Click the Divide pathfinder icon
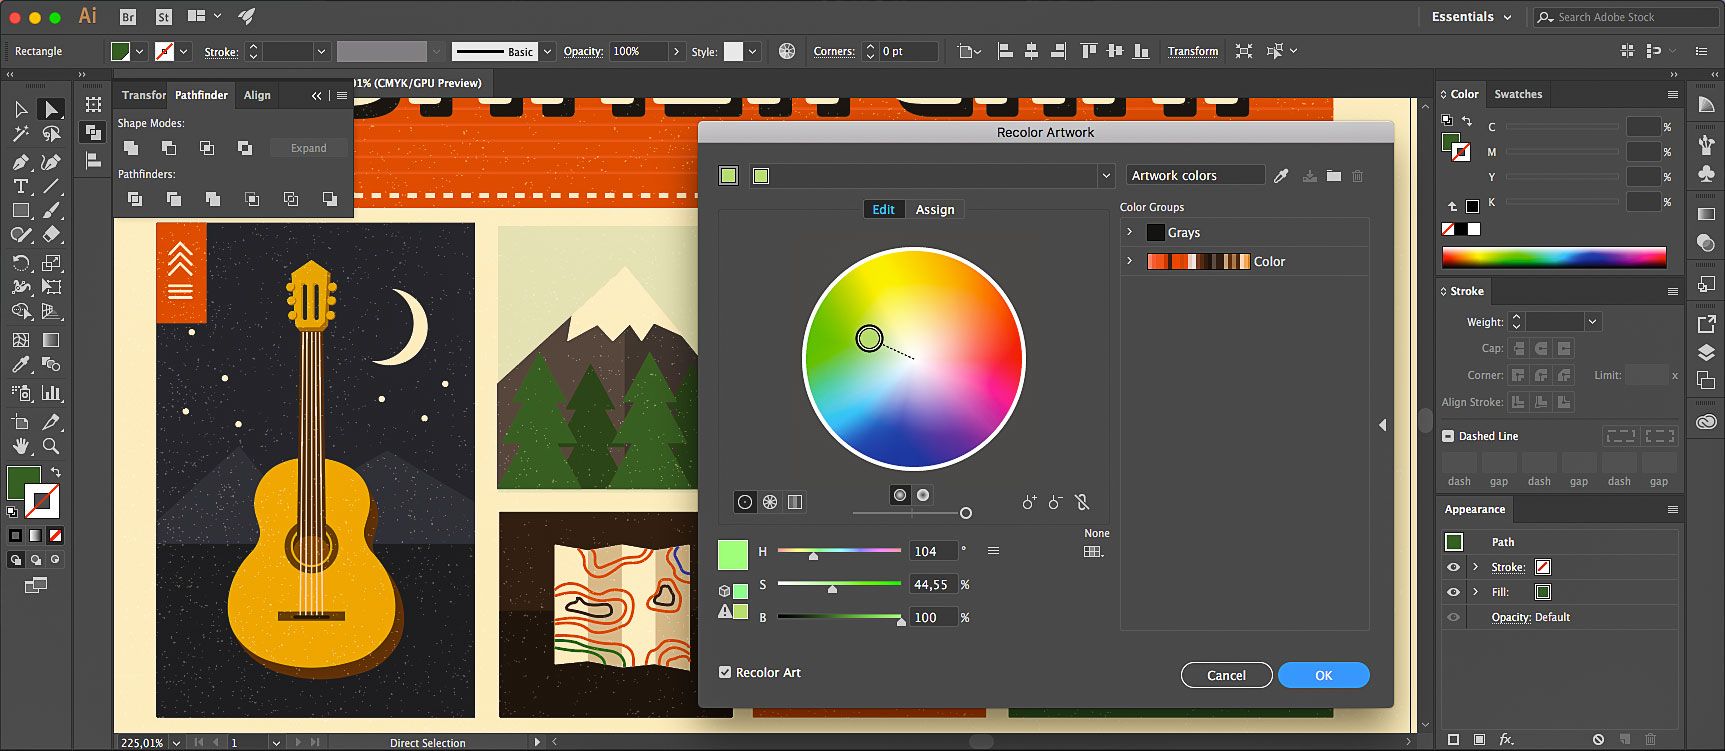Screen dimensions: 1725x751 135,199
